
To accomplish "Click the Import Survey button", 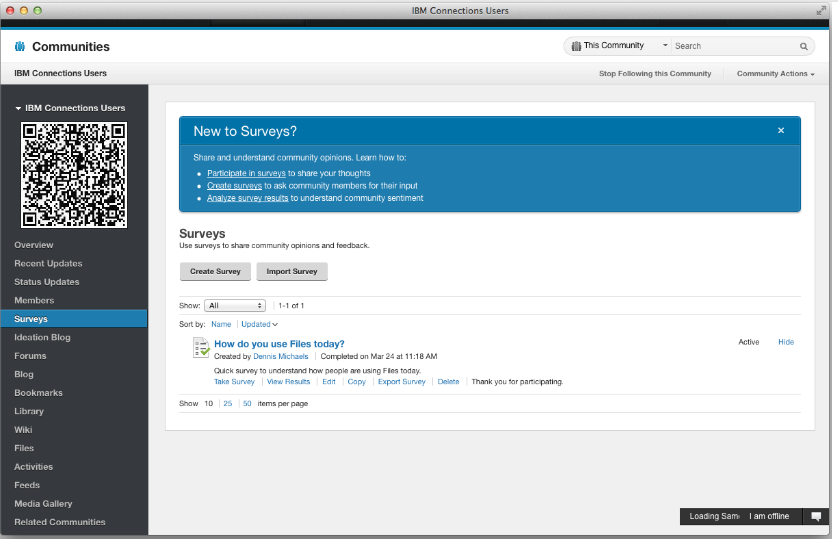I will click(292, 272).
